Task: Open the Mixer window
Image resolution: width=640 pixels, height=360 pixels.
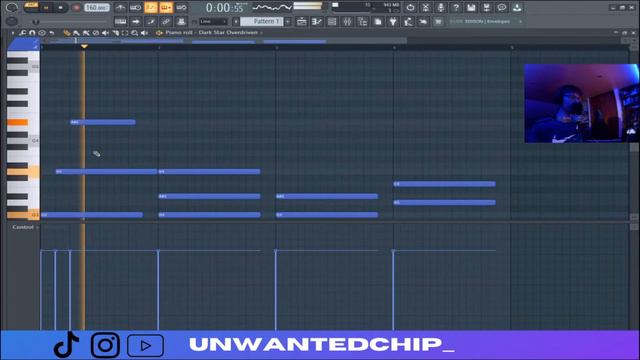Action: click(347, 22)
